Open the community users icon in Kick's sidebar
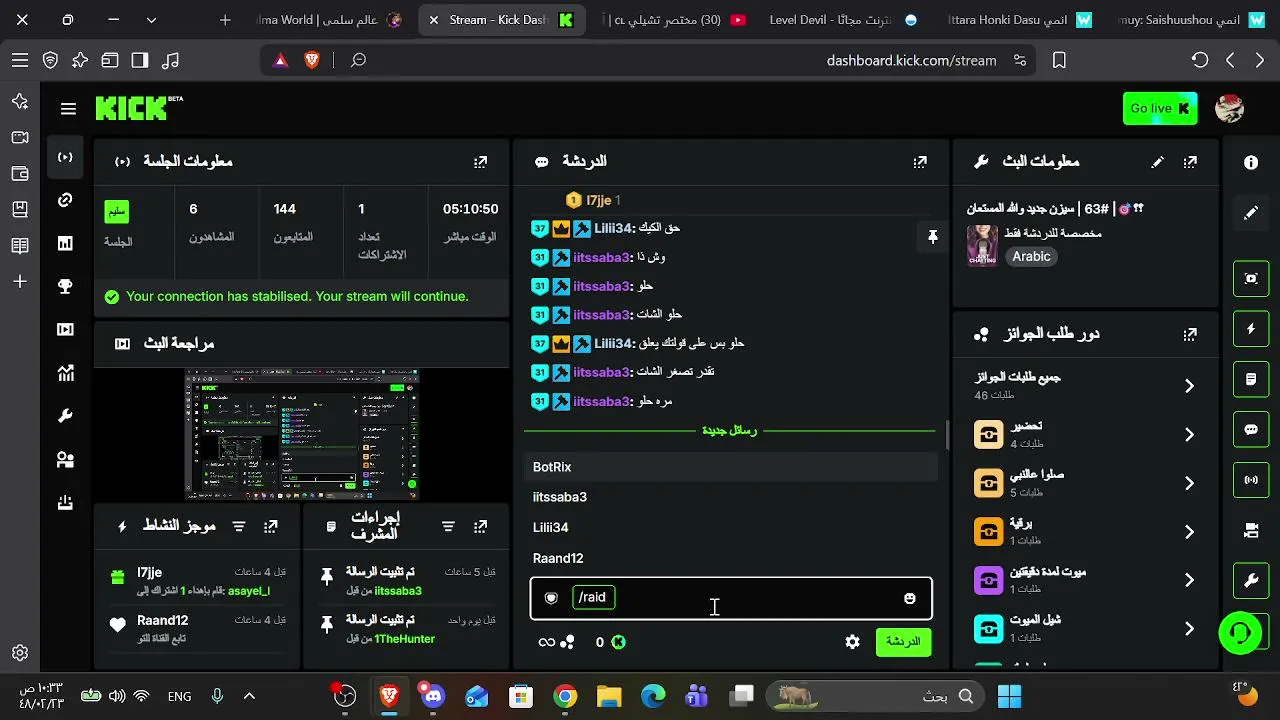The image size is (1280, 720). (66, 460)
